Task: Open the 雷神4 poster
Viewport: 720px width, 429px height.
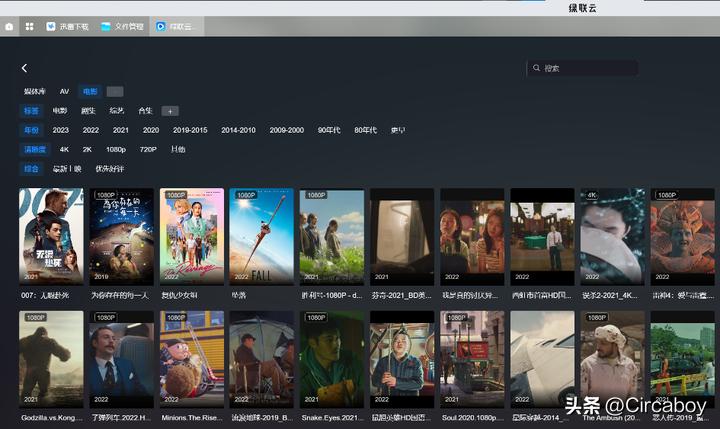Action: pos(683,237)
